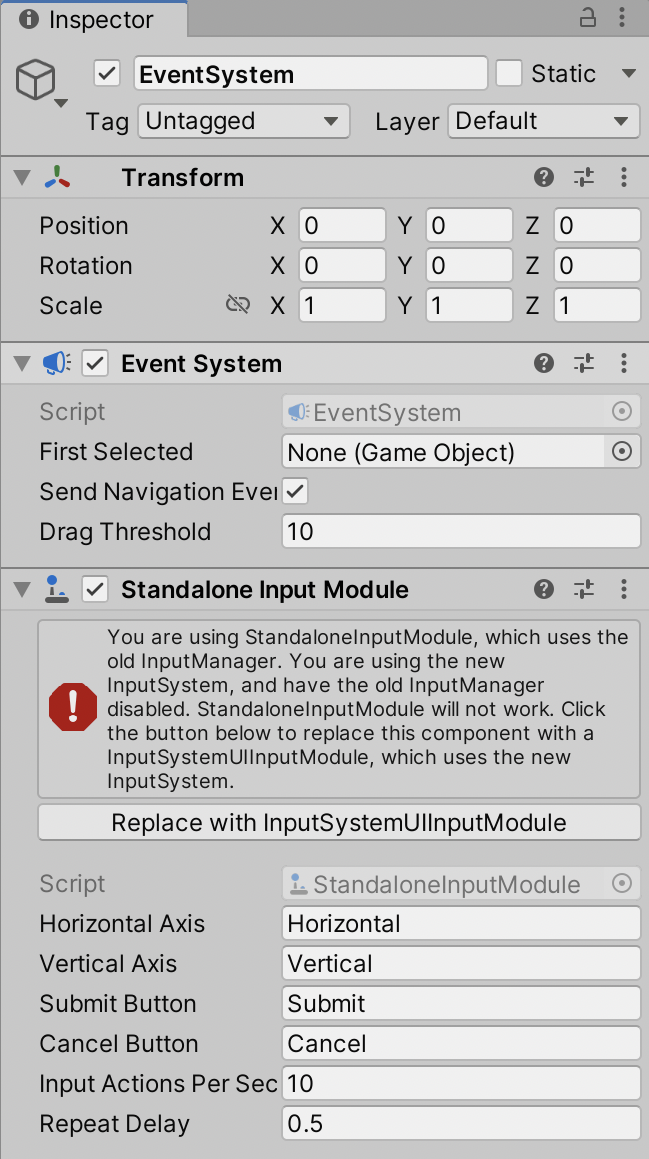
Task: Open Transform component preset settings
Action: 584,178
